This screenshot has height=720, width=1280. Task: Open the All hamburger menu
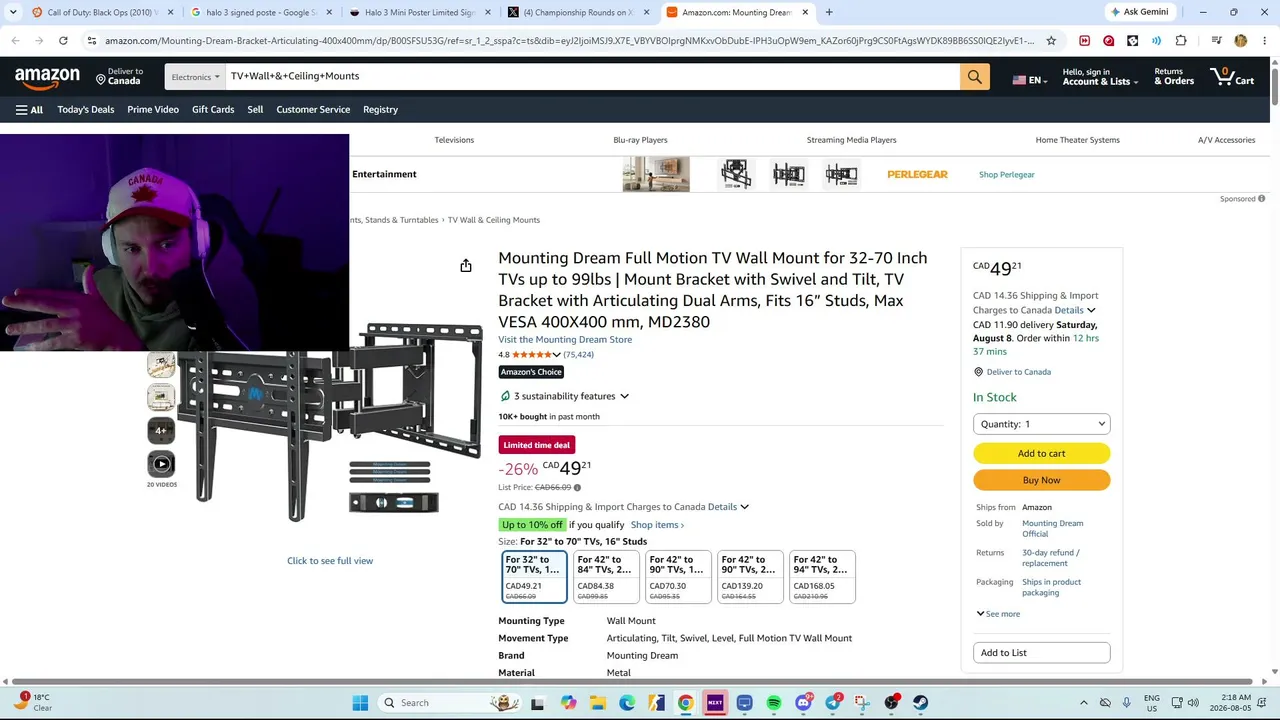coord(29,110)
